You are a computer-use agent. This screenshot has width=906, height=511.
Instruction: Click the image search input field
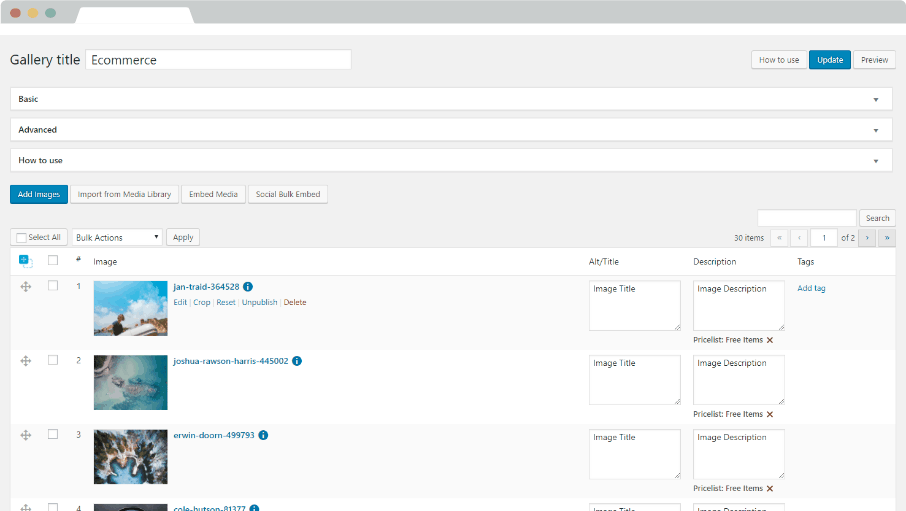click(807, 219)
